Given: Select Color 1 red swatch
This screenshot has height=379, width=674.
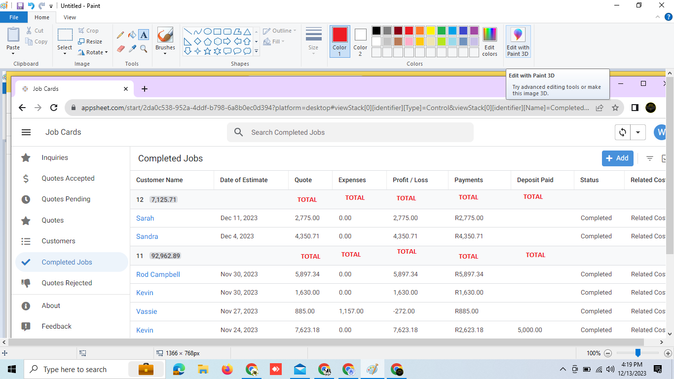Looking at the screenshot, I should click(340, 41).
